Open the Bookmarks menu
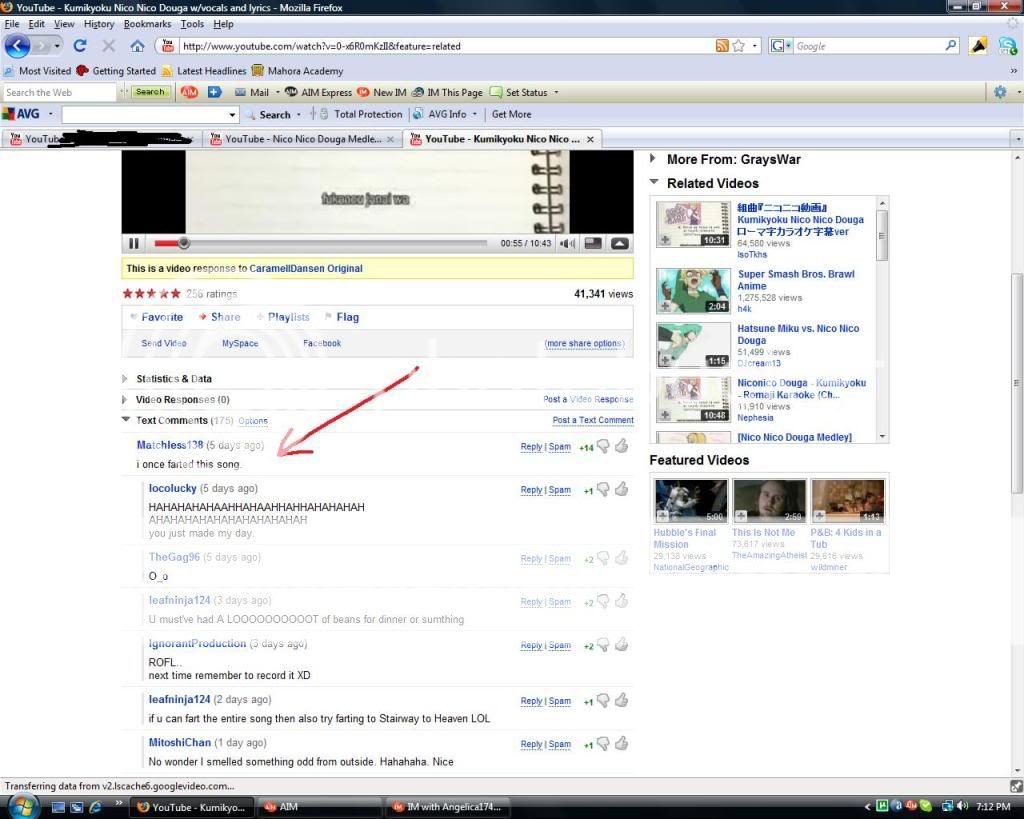 (147, 24)
